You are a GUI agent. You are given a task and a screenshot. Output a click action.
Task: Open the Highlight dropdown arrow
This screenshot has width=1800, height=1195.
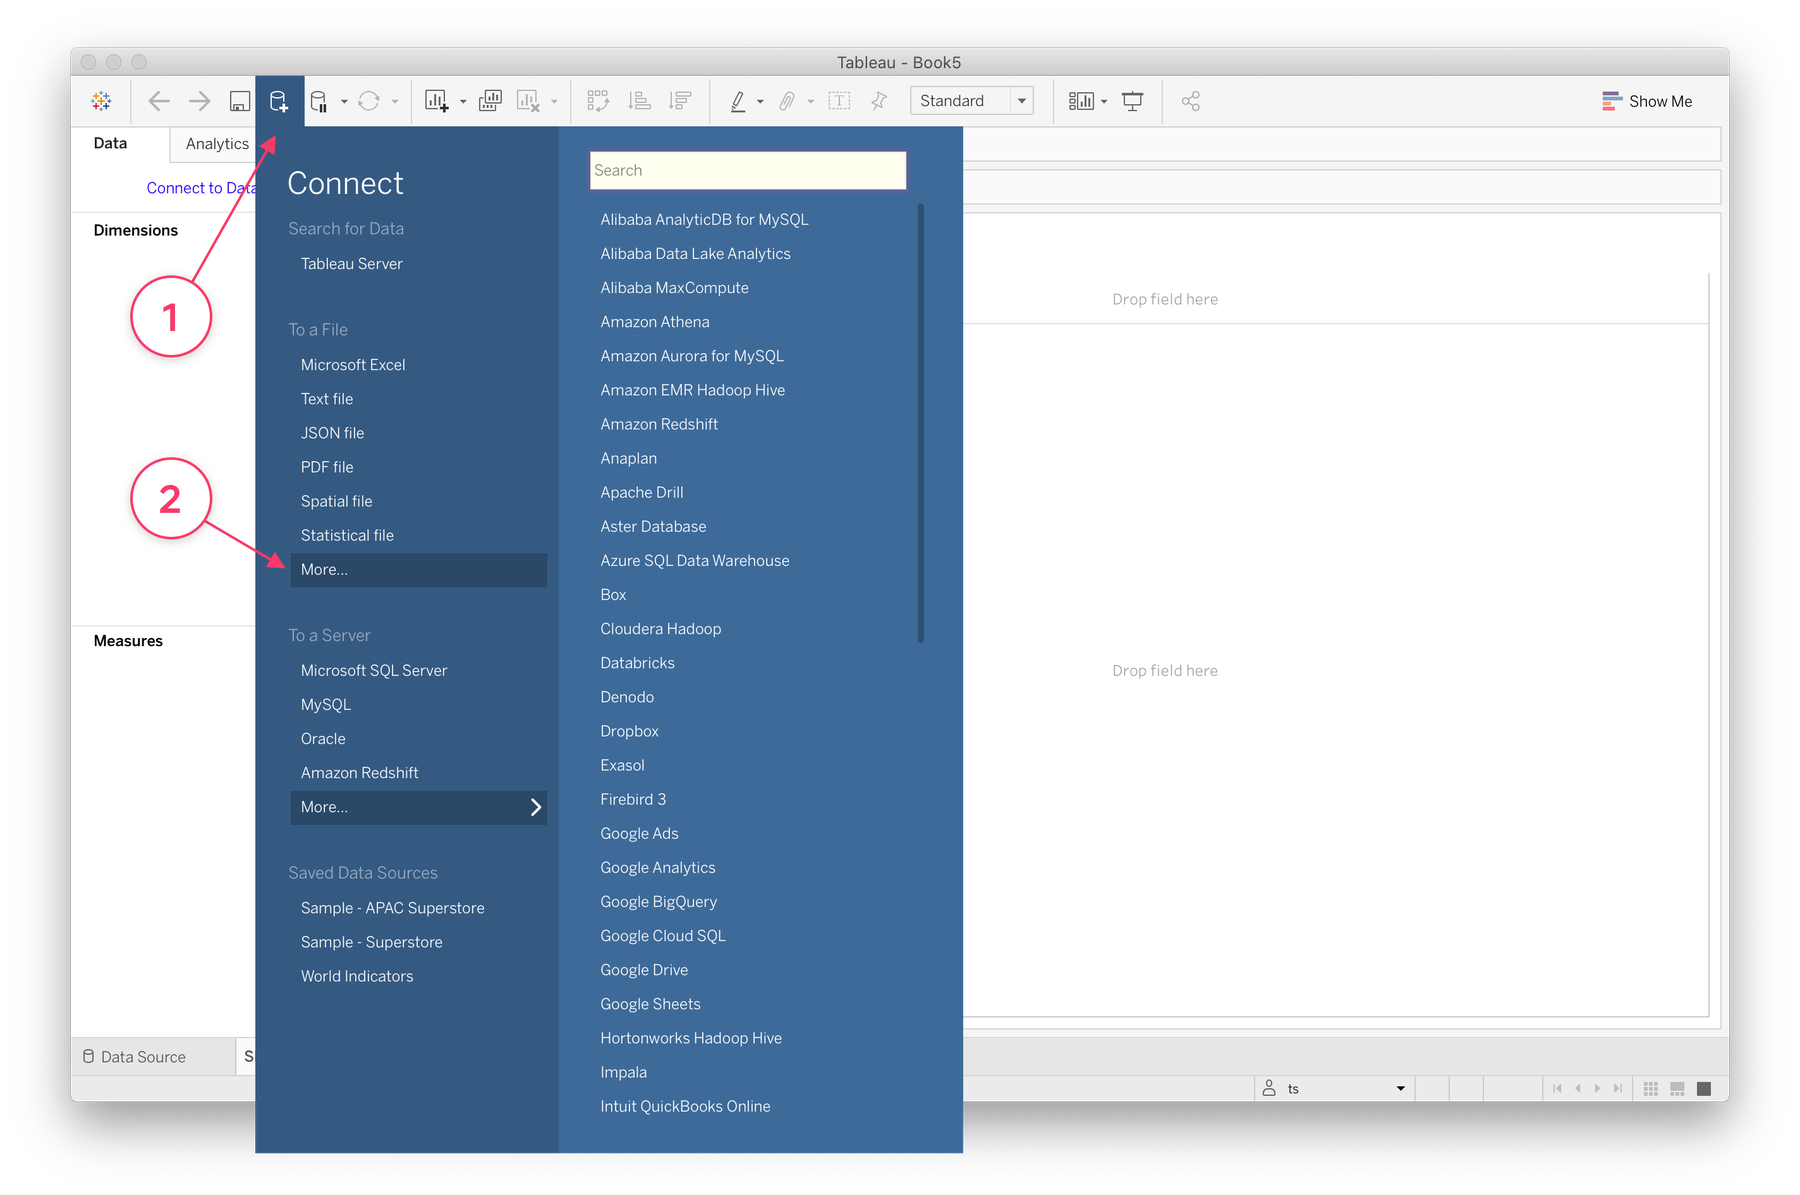(760, 102)
